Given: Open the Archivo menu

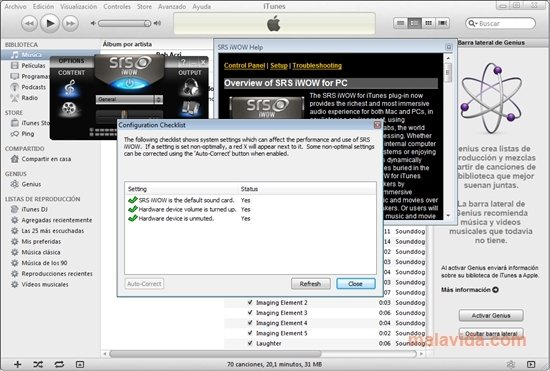Looking at the screenshot, I should [15, 6].
